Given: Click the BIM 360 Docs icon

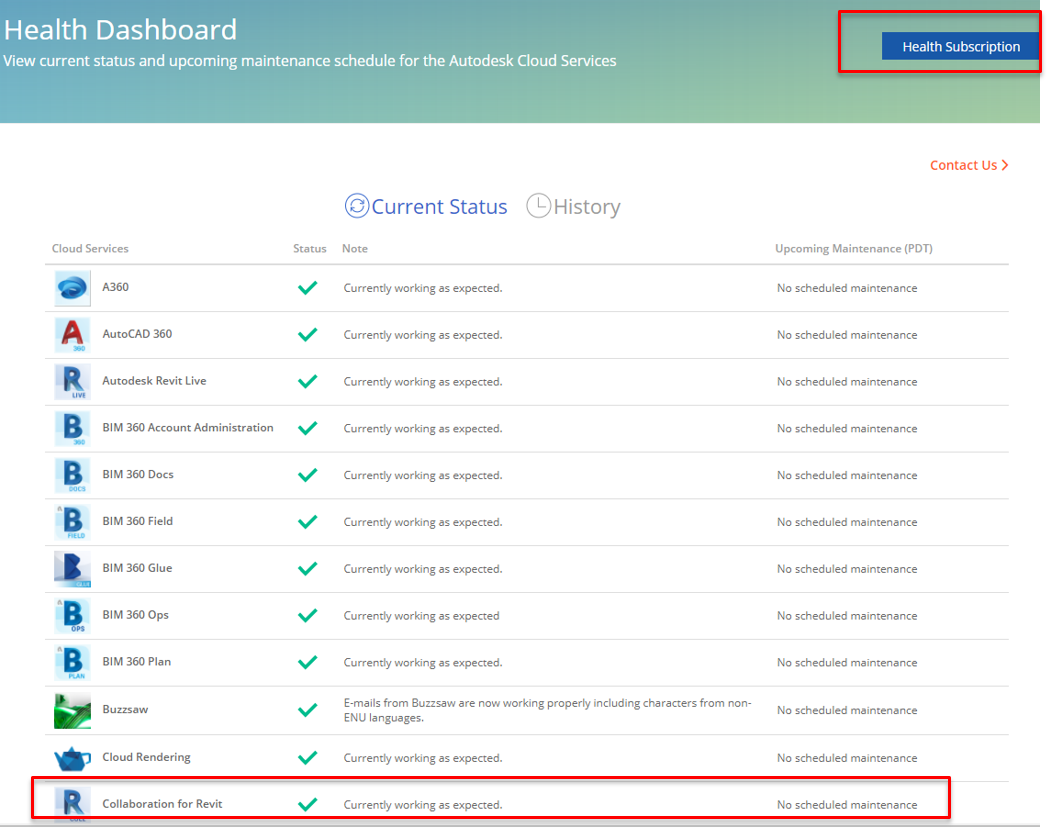Looking at the screenshot, I should coord(72,475).
